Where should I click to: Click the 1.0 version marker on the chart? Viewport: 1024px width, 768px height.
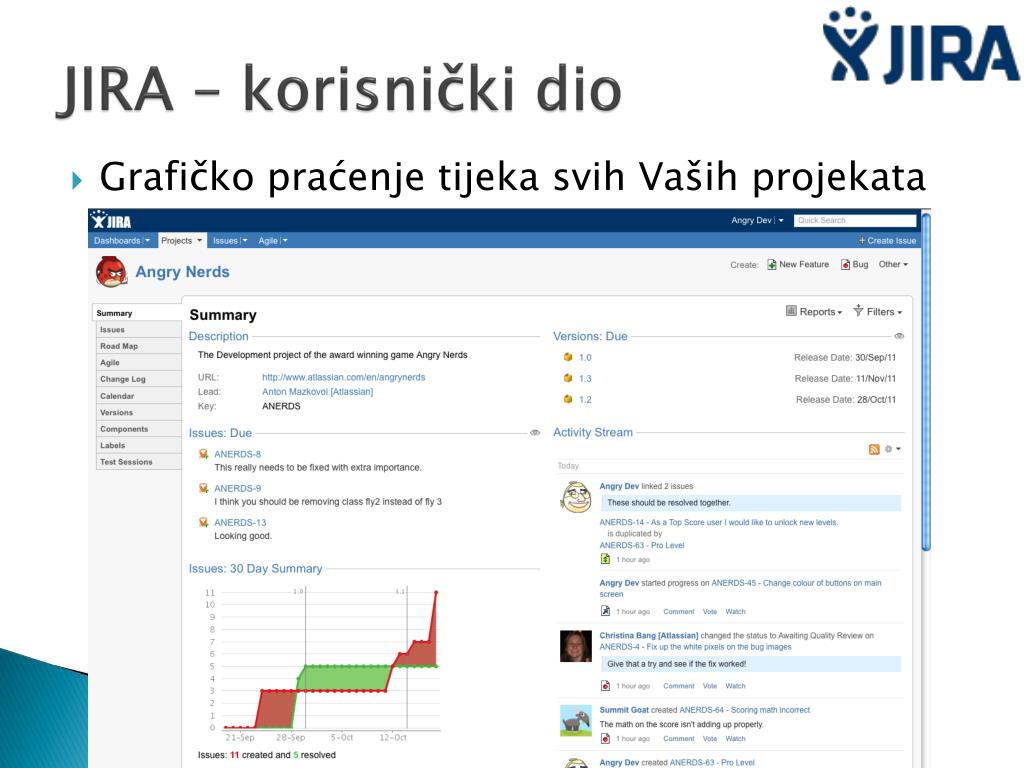click(x=298, y=592)
